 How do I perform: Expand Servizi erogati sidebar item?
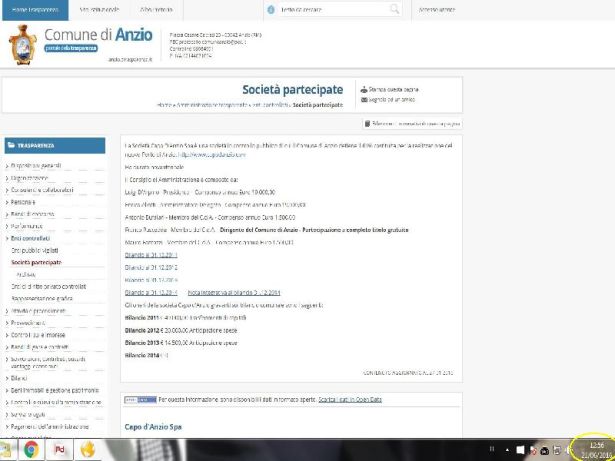[x=27, y=415]
